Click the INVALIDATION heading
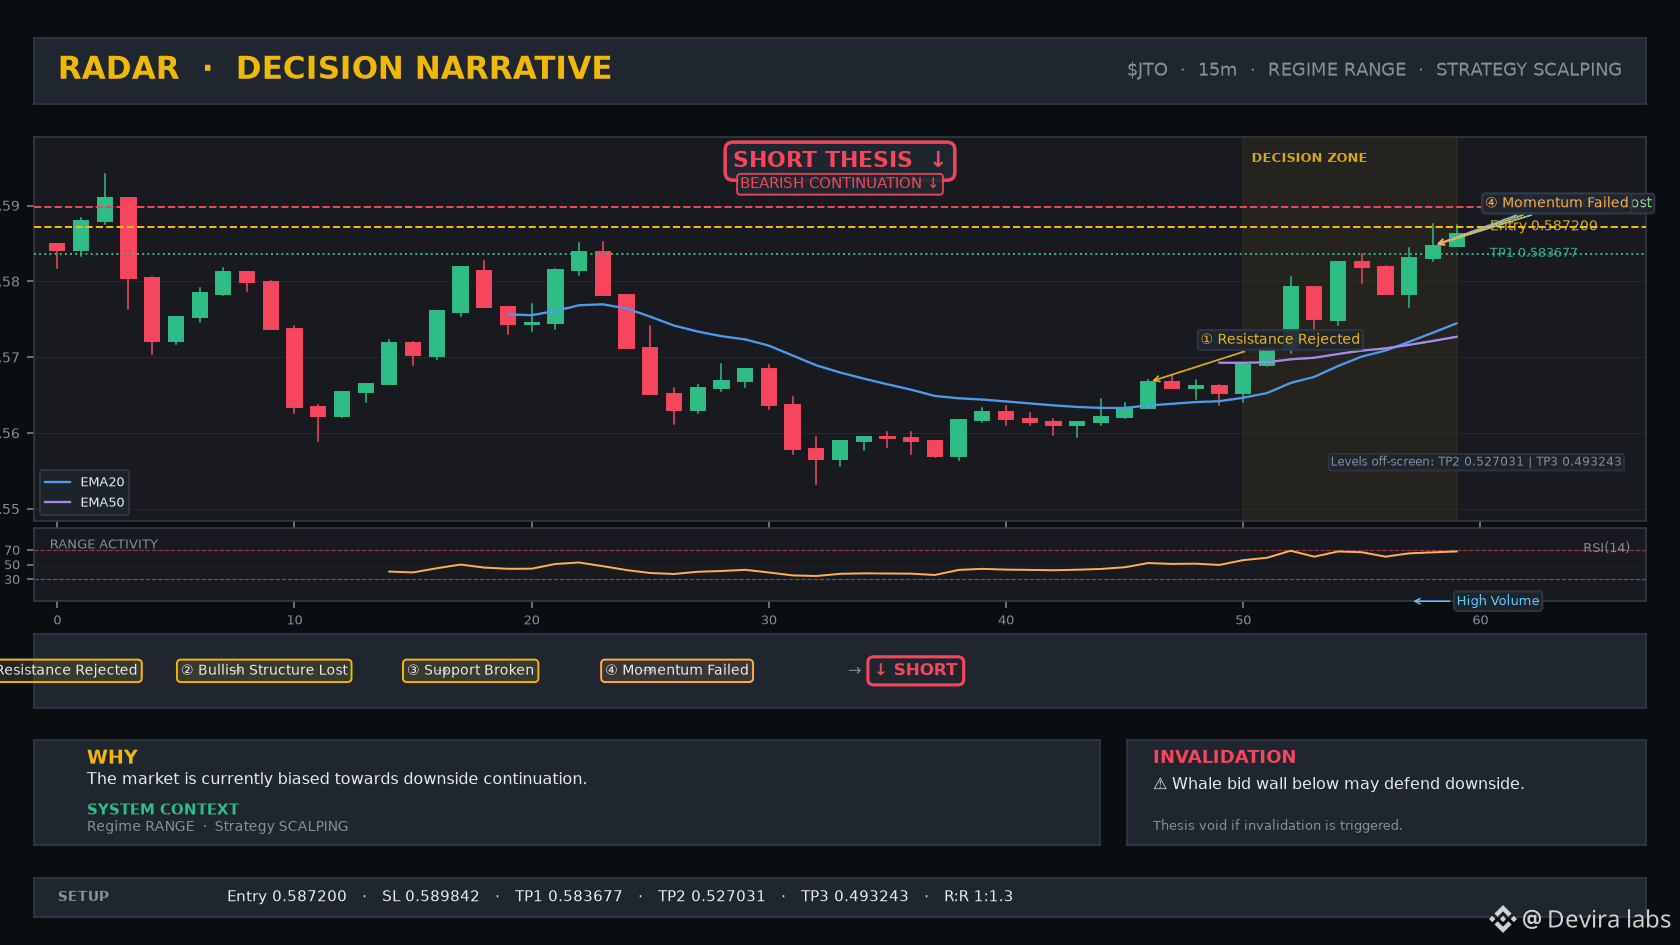The height and width of the screenshot is (945, 1680). pos(1224,757)
